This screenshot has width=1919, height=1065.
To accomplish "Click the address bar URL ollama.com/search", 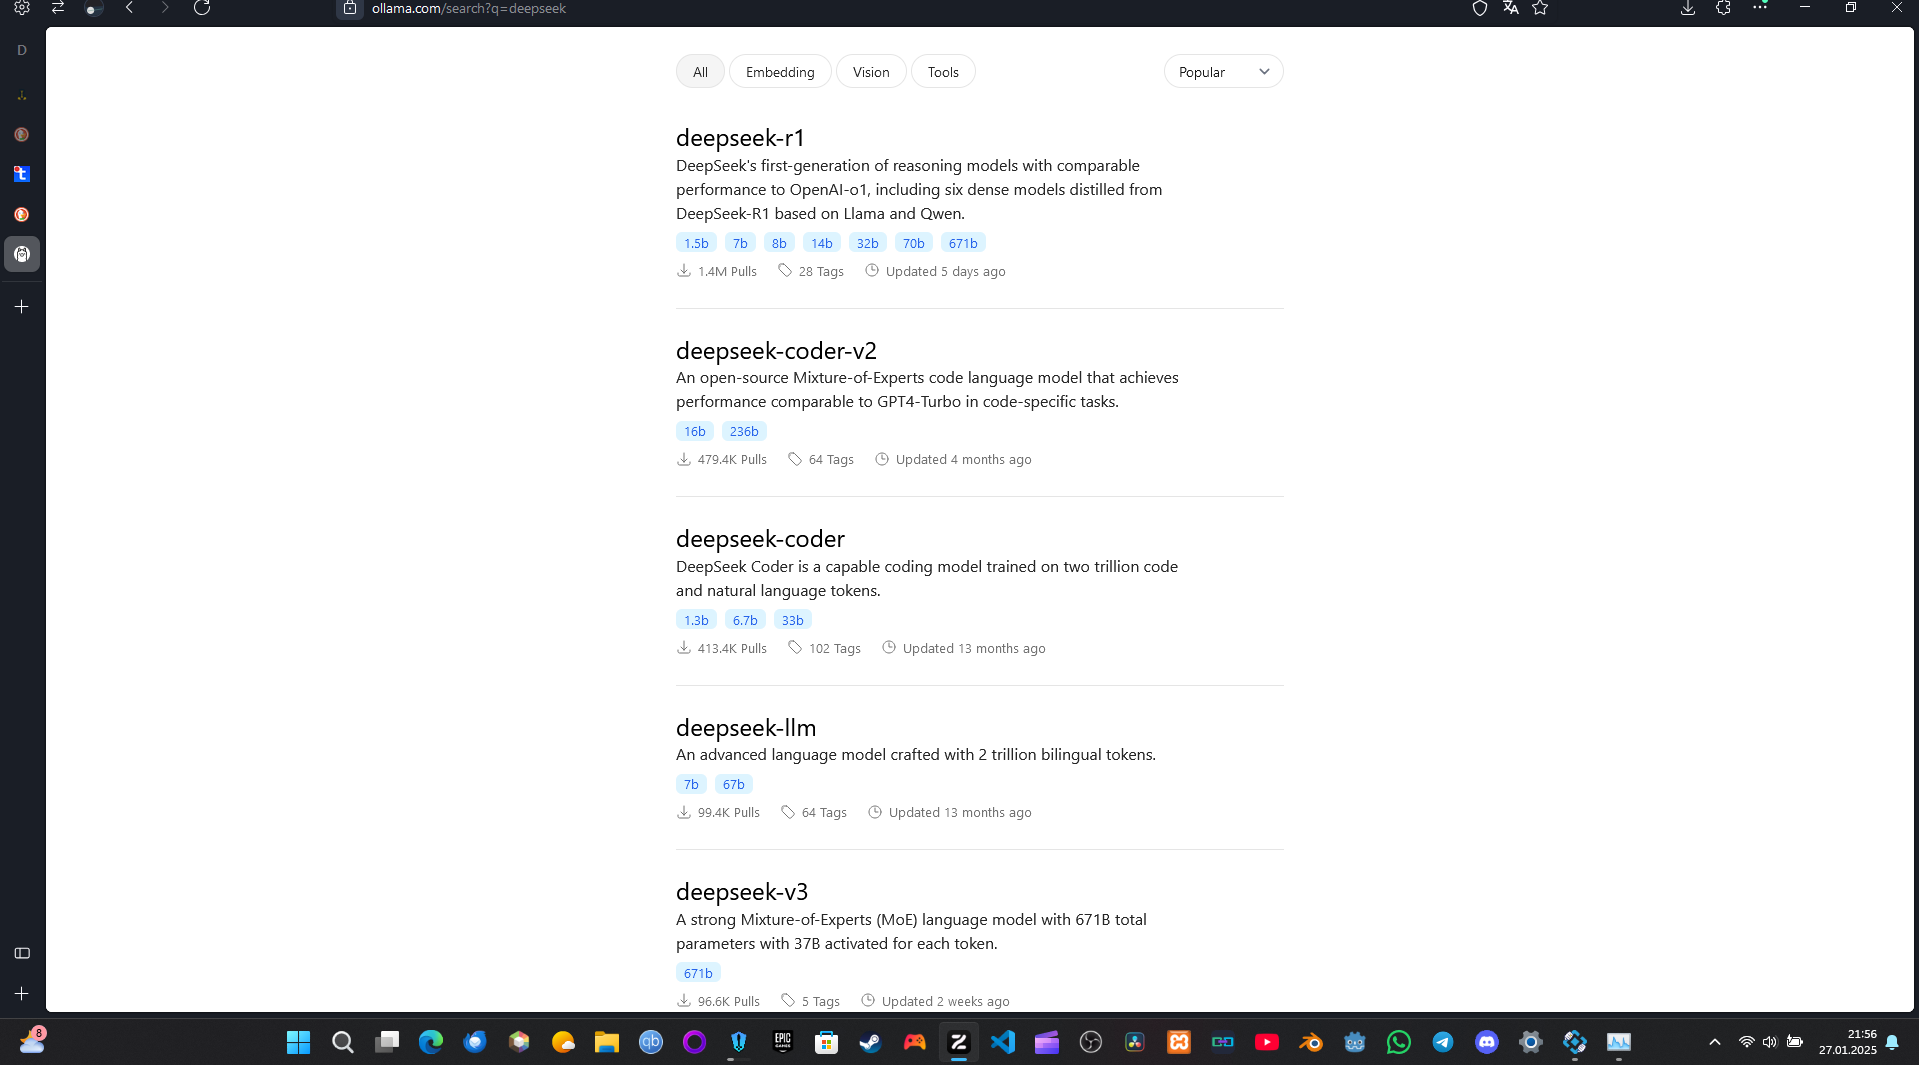I will (x=469, y=8).
